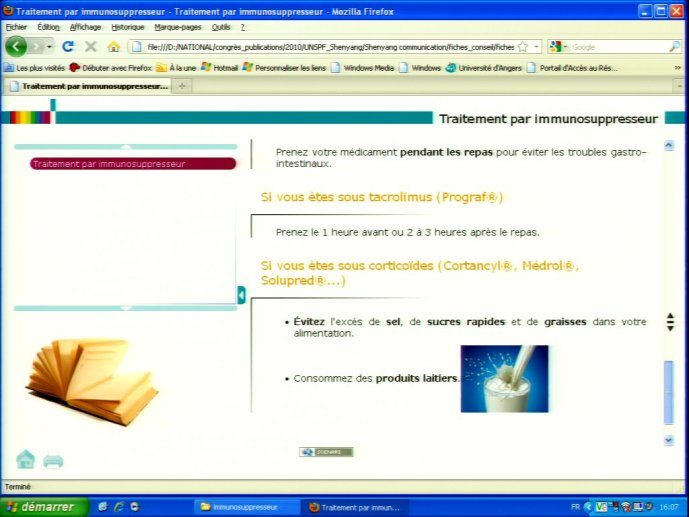Click the Terminé status bar text
689x517 pixels.
click(18, 487)
